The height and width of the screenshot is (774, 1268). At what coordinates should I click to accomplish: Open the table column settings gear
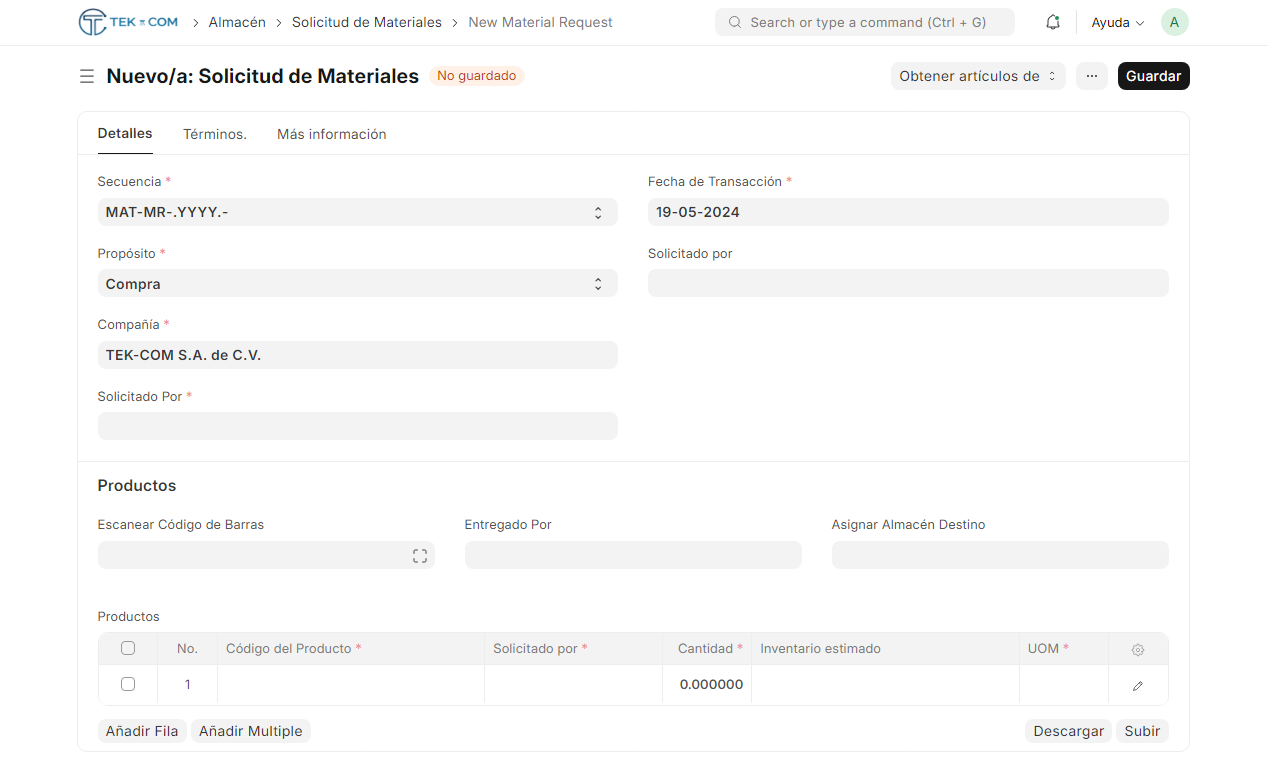[x=1138, y=649]
